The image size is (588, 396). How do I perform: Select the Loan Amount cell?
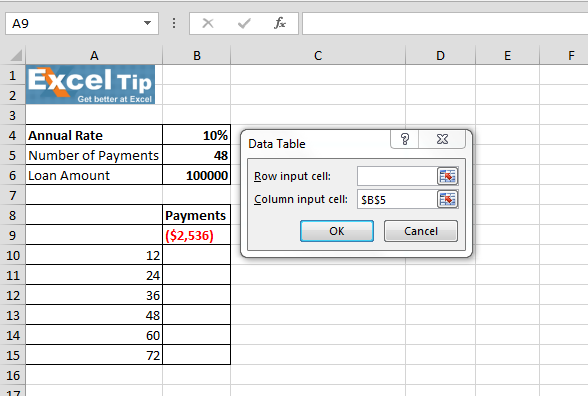(94, 175)
